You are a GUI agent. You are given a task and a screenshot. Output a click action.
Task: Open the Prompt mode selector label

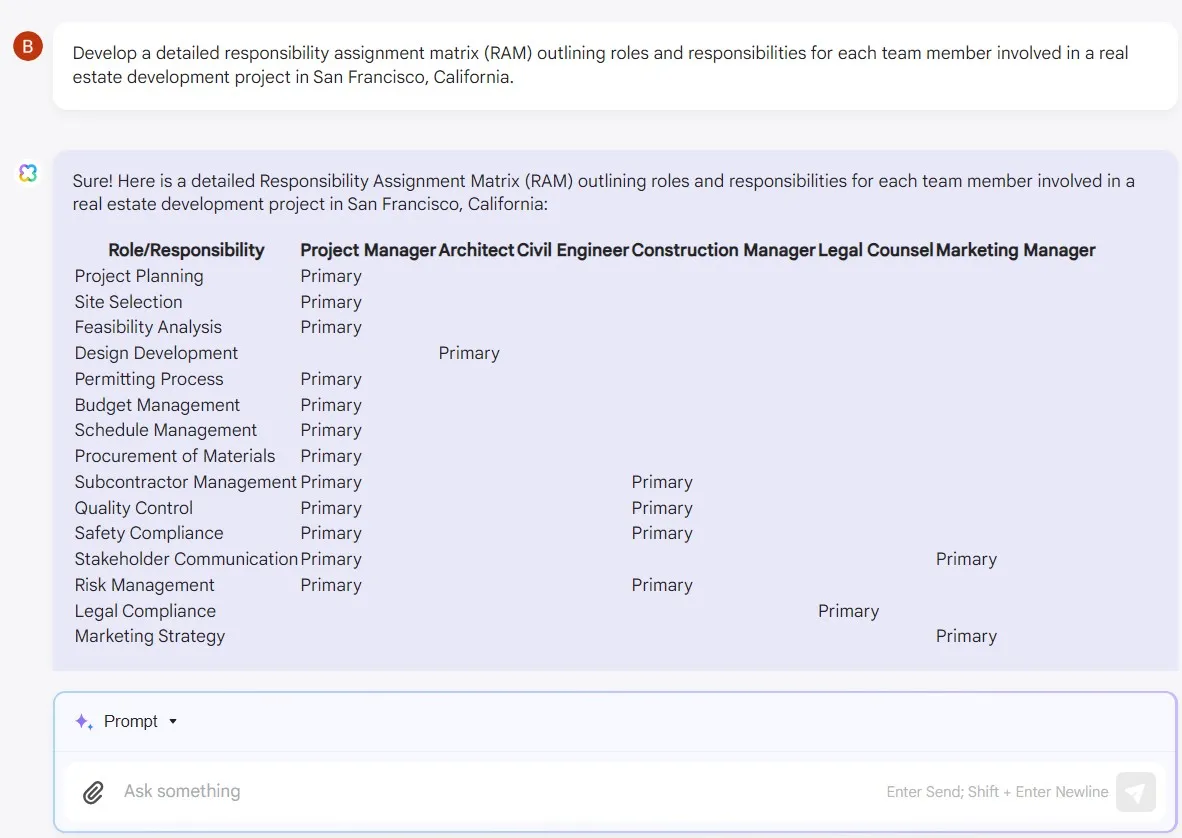pos(131,721)
